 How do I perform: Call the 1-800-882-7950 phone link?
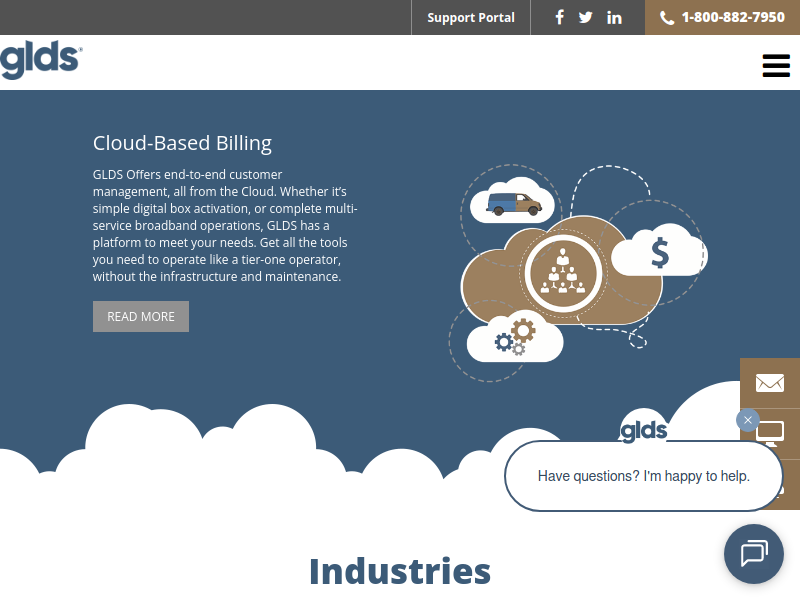click(x=733, y=17)
